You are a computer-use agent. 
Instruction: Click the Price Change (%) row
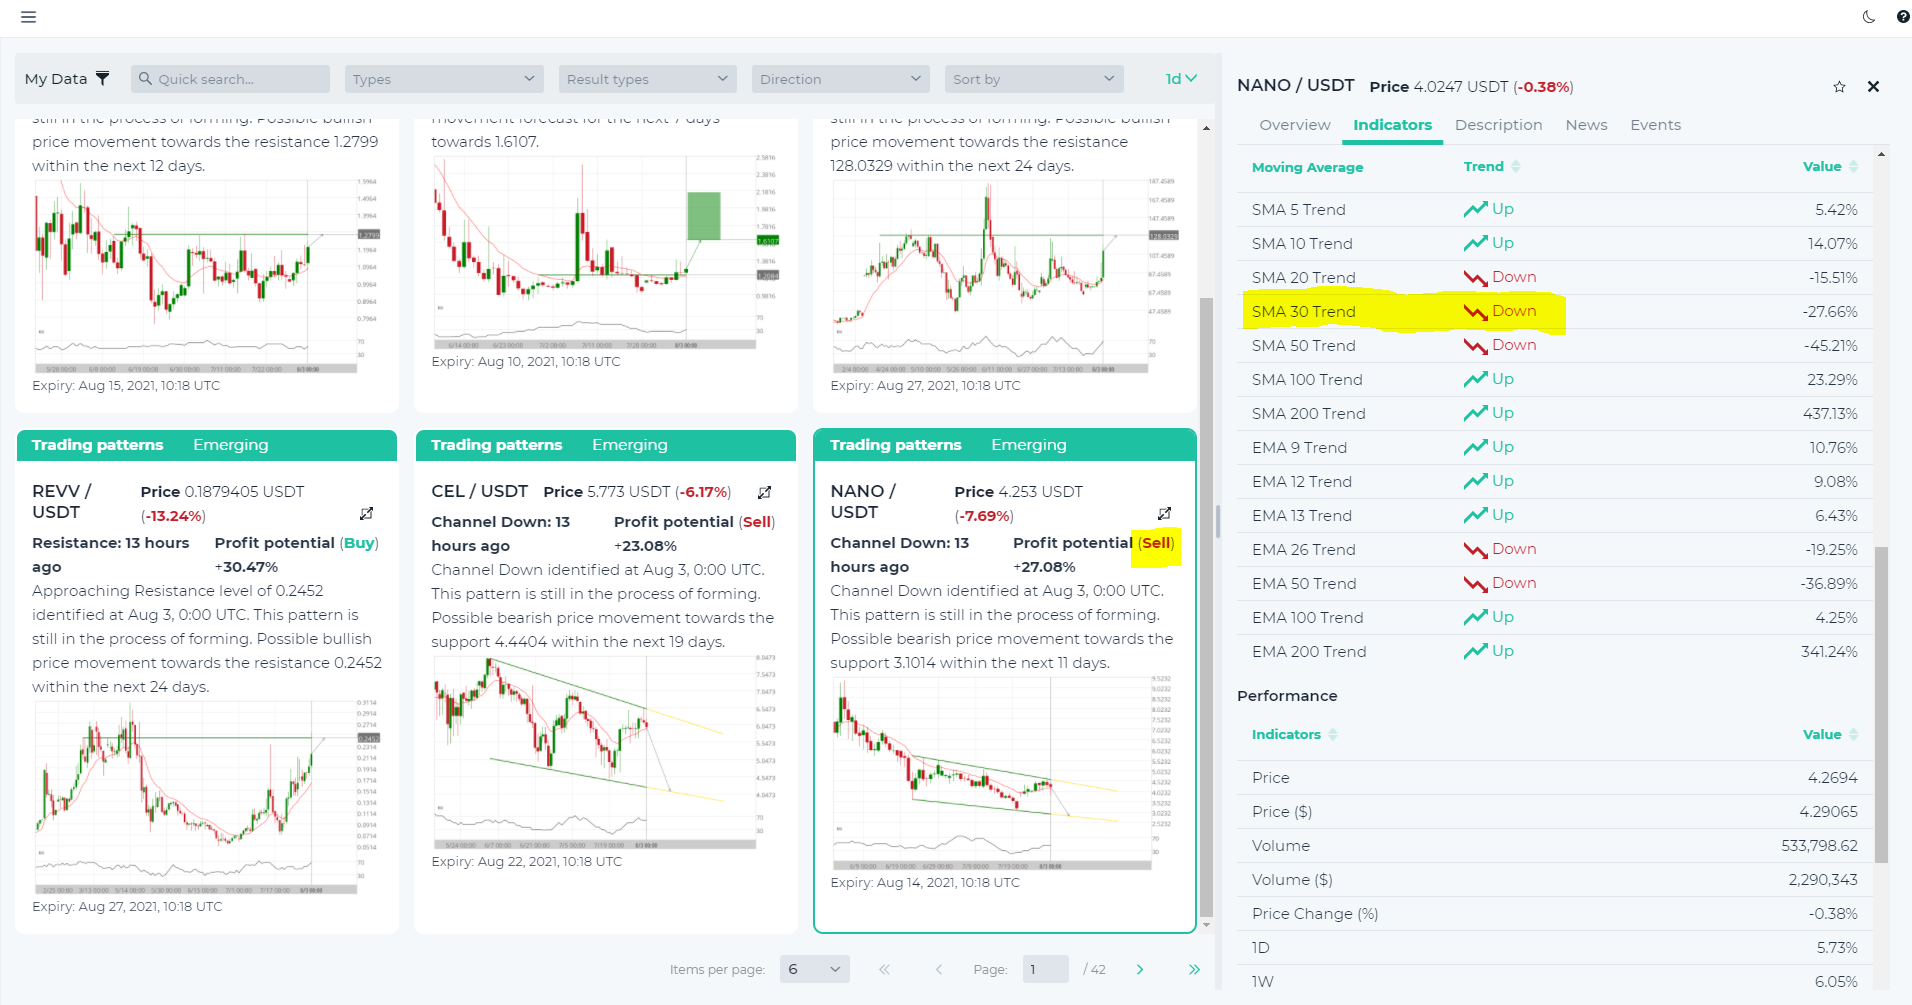pyautogui.click(x=1554, y=914)
